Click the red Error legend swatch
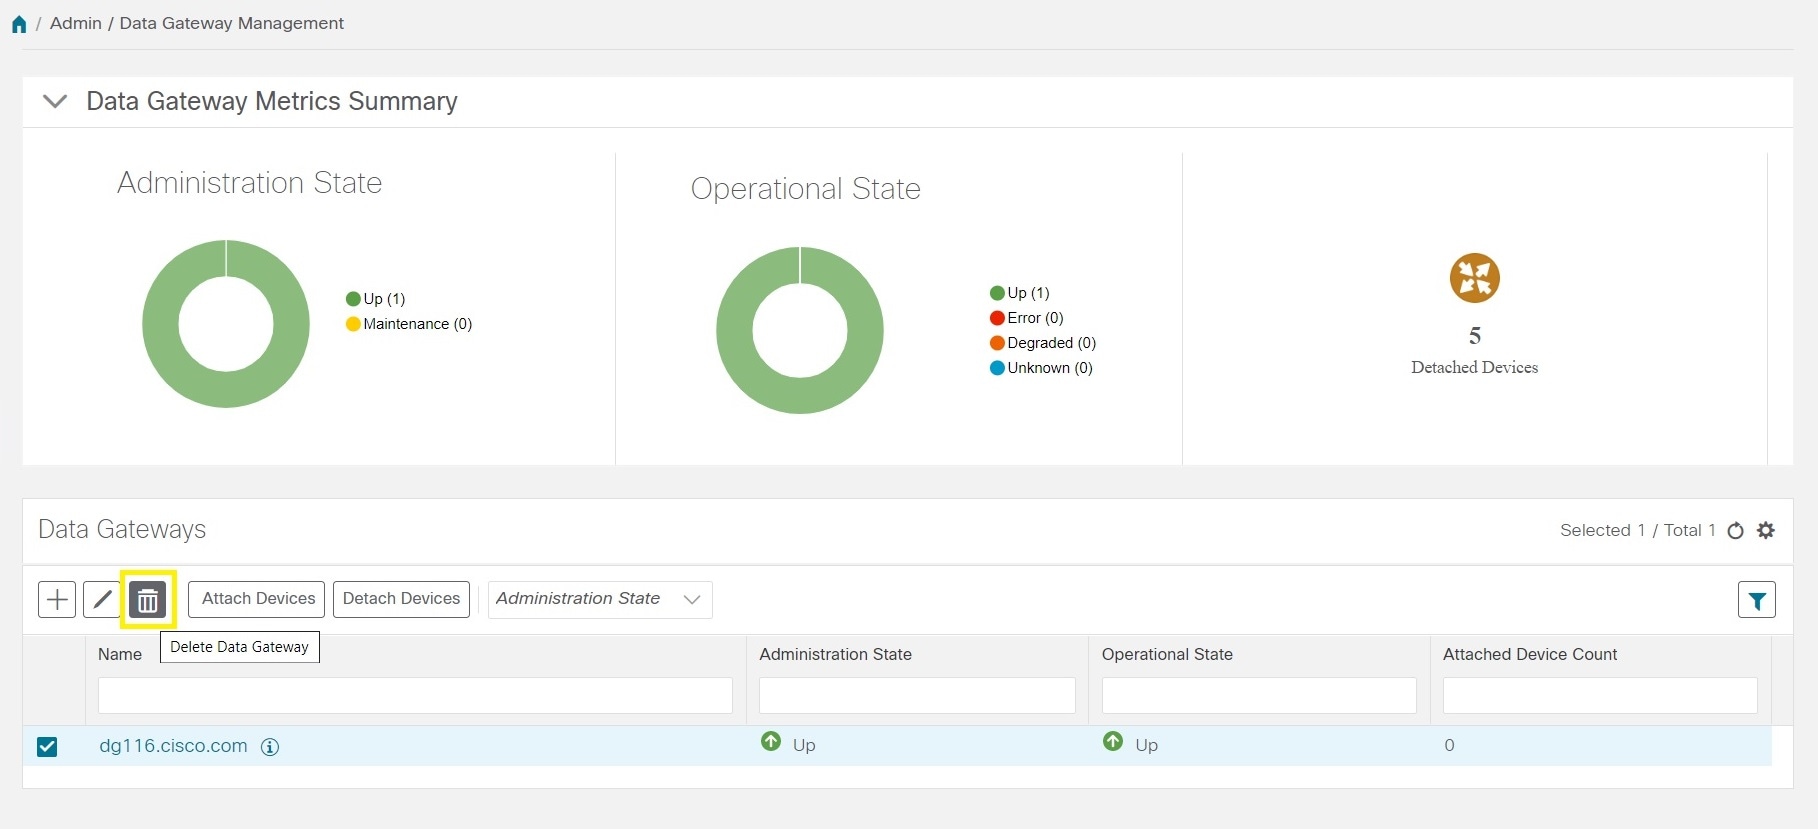Image resolution: width=1818 pixels, height=829 pixels. pyautogui.click(x=997, y=318)
